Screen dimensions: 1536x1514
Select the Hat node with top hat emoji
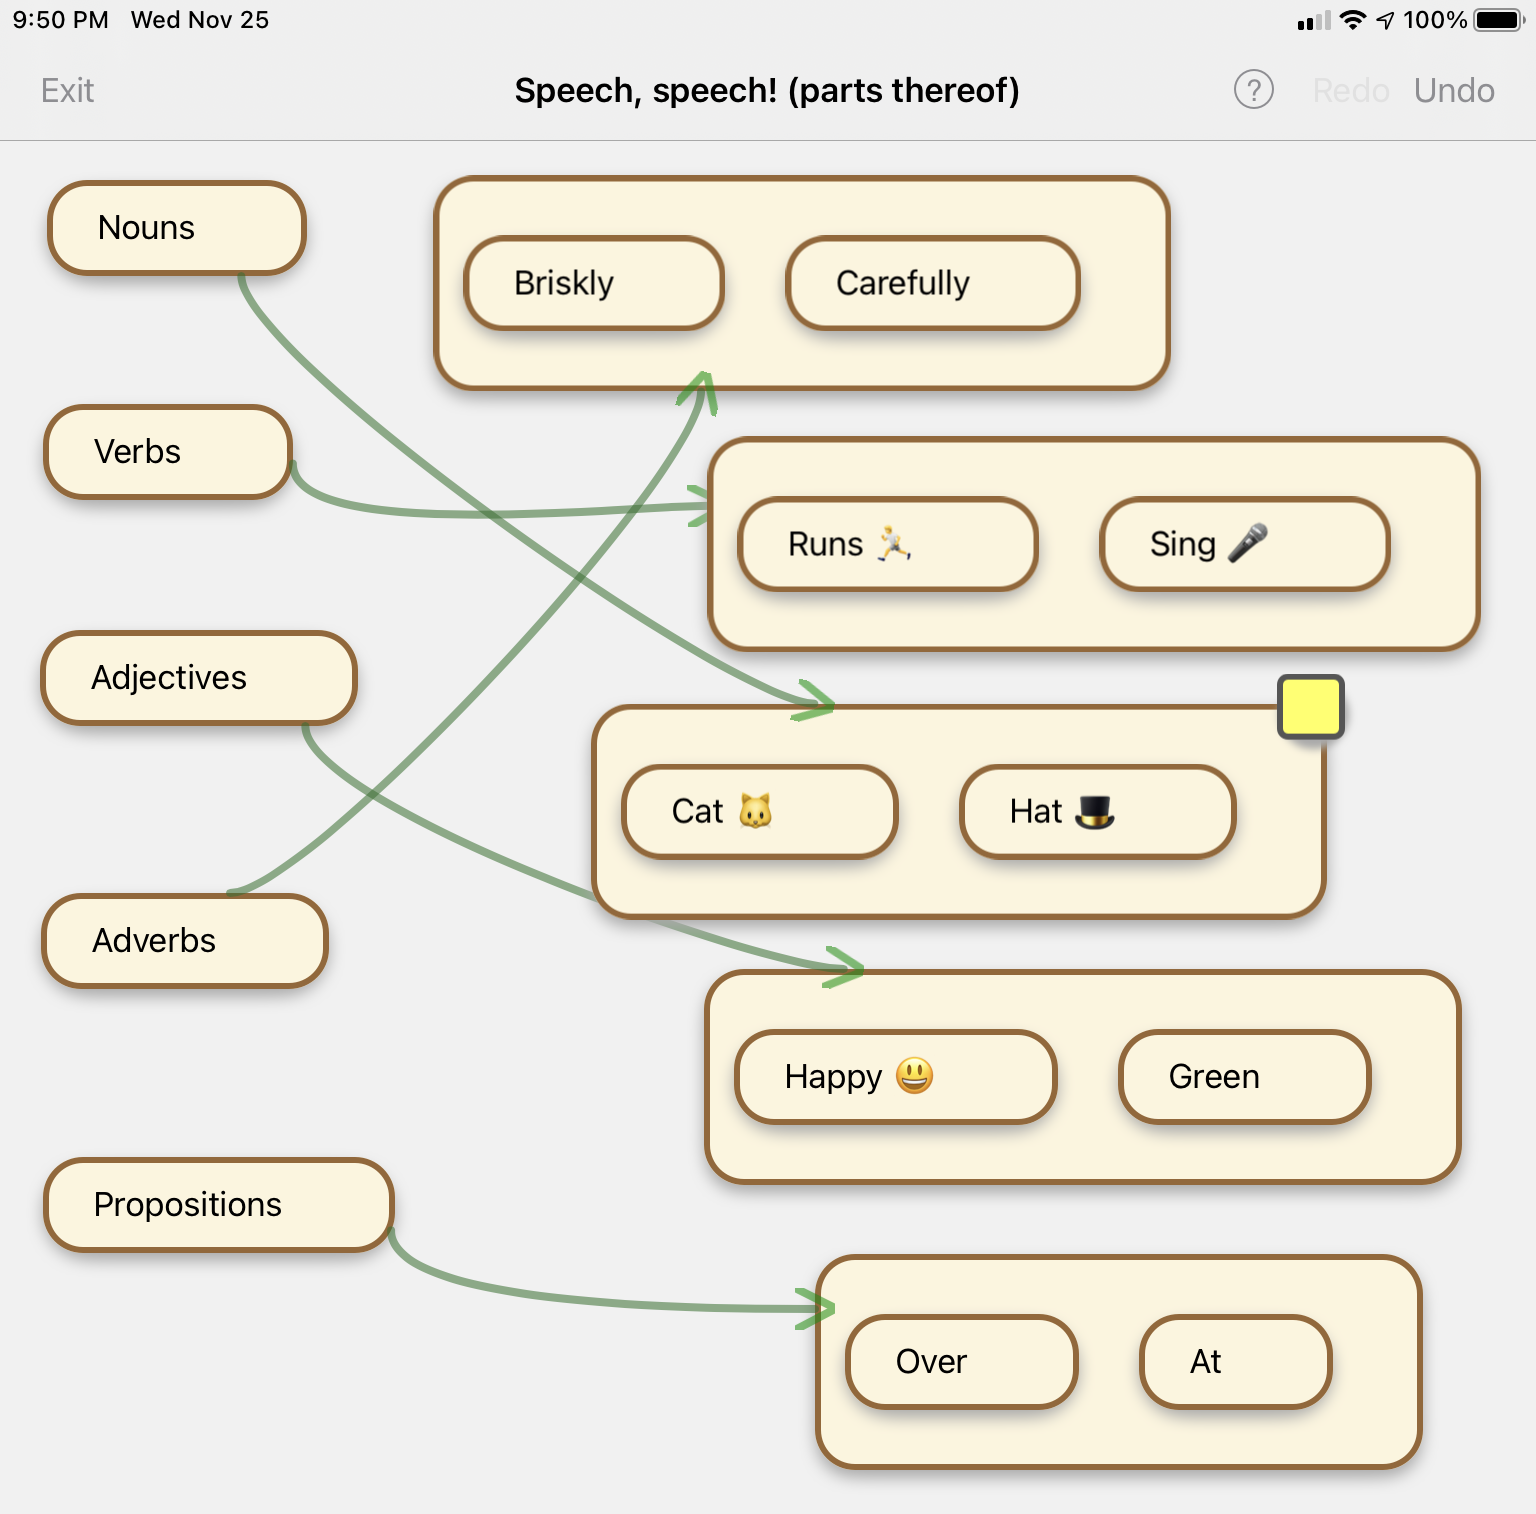coord(1097,811)
